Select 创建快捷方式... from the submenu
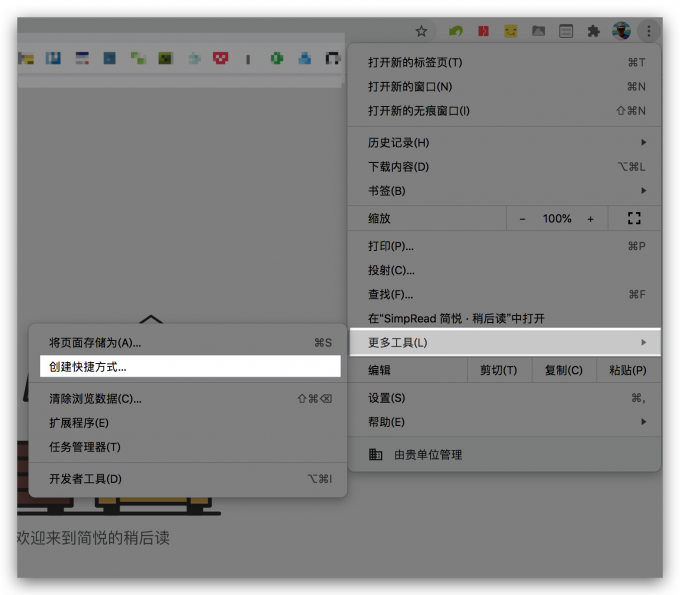The width and height of the screenshot is (680, 595). point(190,367)
